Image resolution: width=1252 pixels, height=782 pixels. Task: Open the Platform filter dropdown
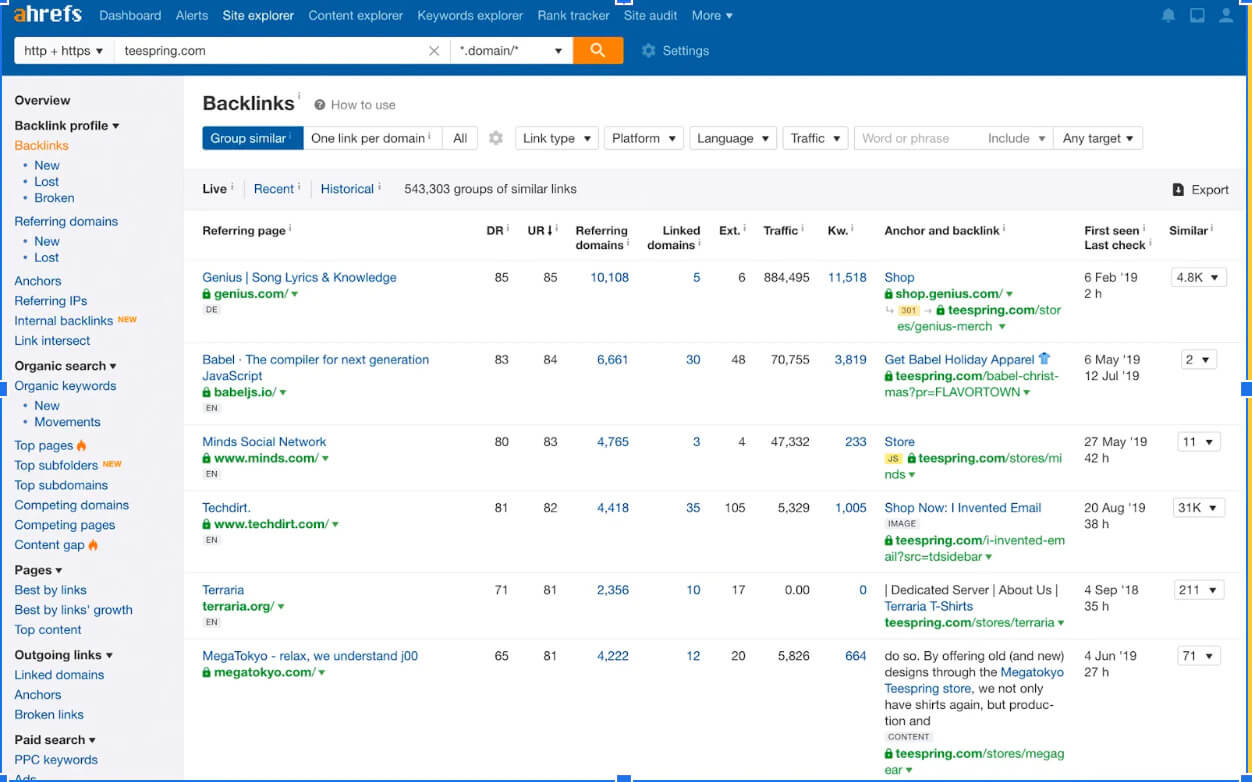[x=644, y=138]
